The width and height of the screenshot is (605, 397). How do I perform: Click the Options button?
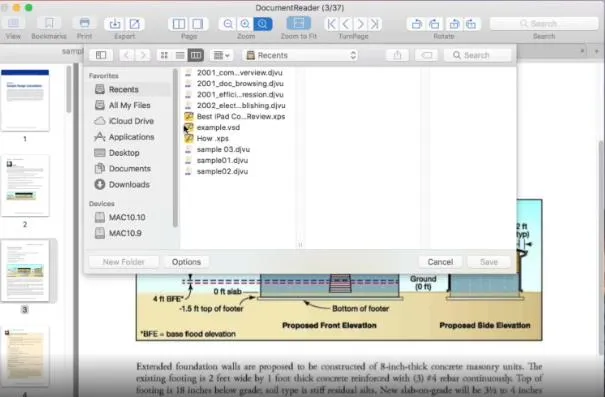click(x=186, y=262)
